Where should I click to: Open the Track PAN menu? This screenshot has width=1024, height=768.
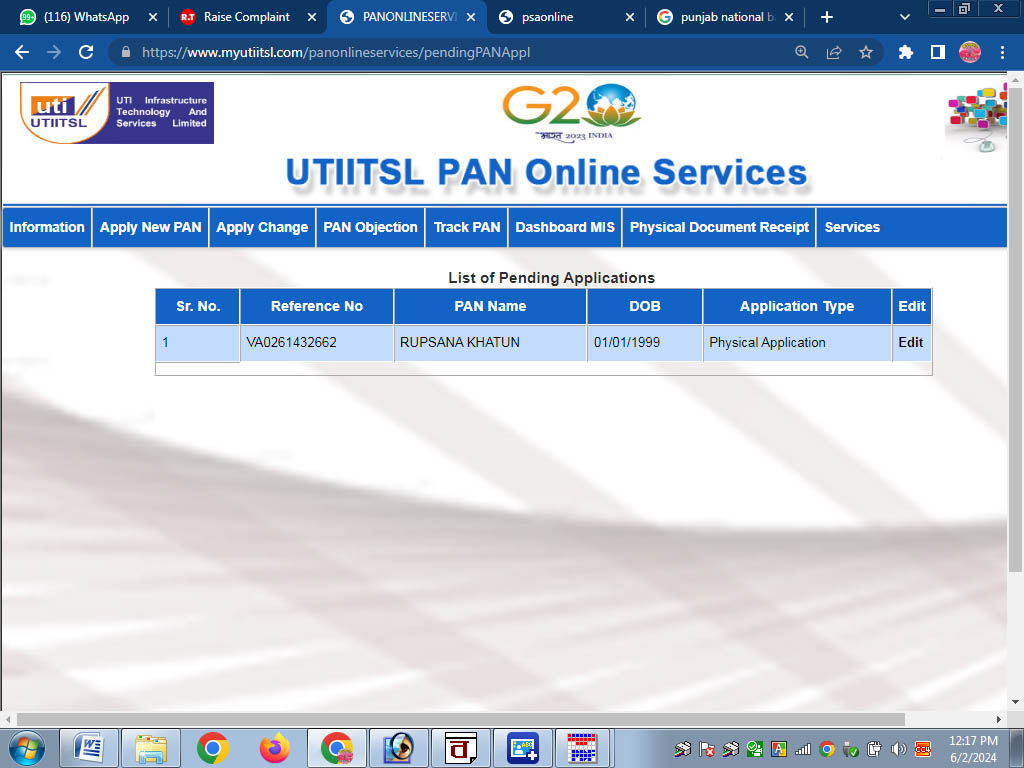pyautogui.click(x=466, y=227)
